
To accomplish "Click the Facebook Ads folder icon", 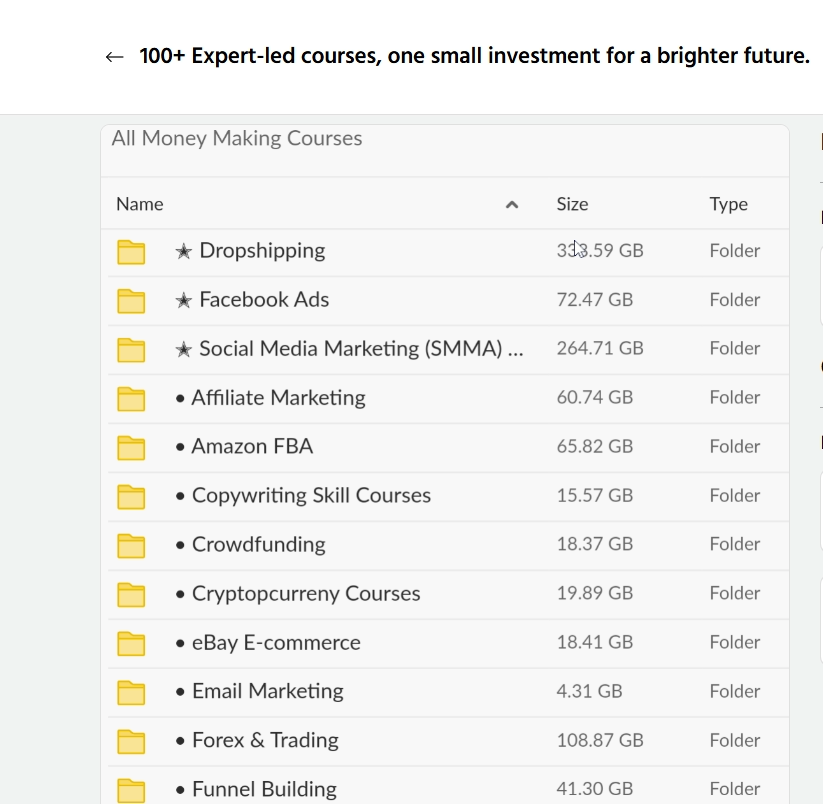I will point(131,300).
